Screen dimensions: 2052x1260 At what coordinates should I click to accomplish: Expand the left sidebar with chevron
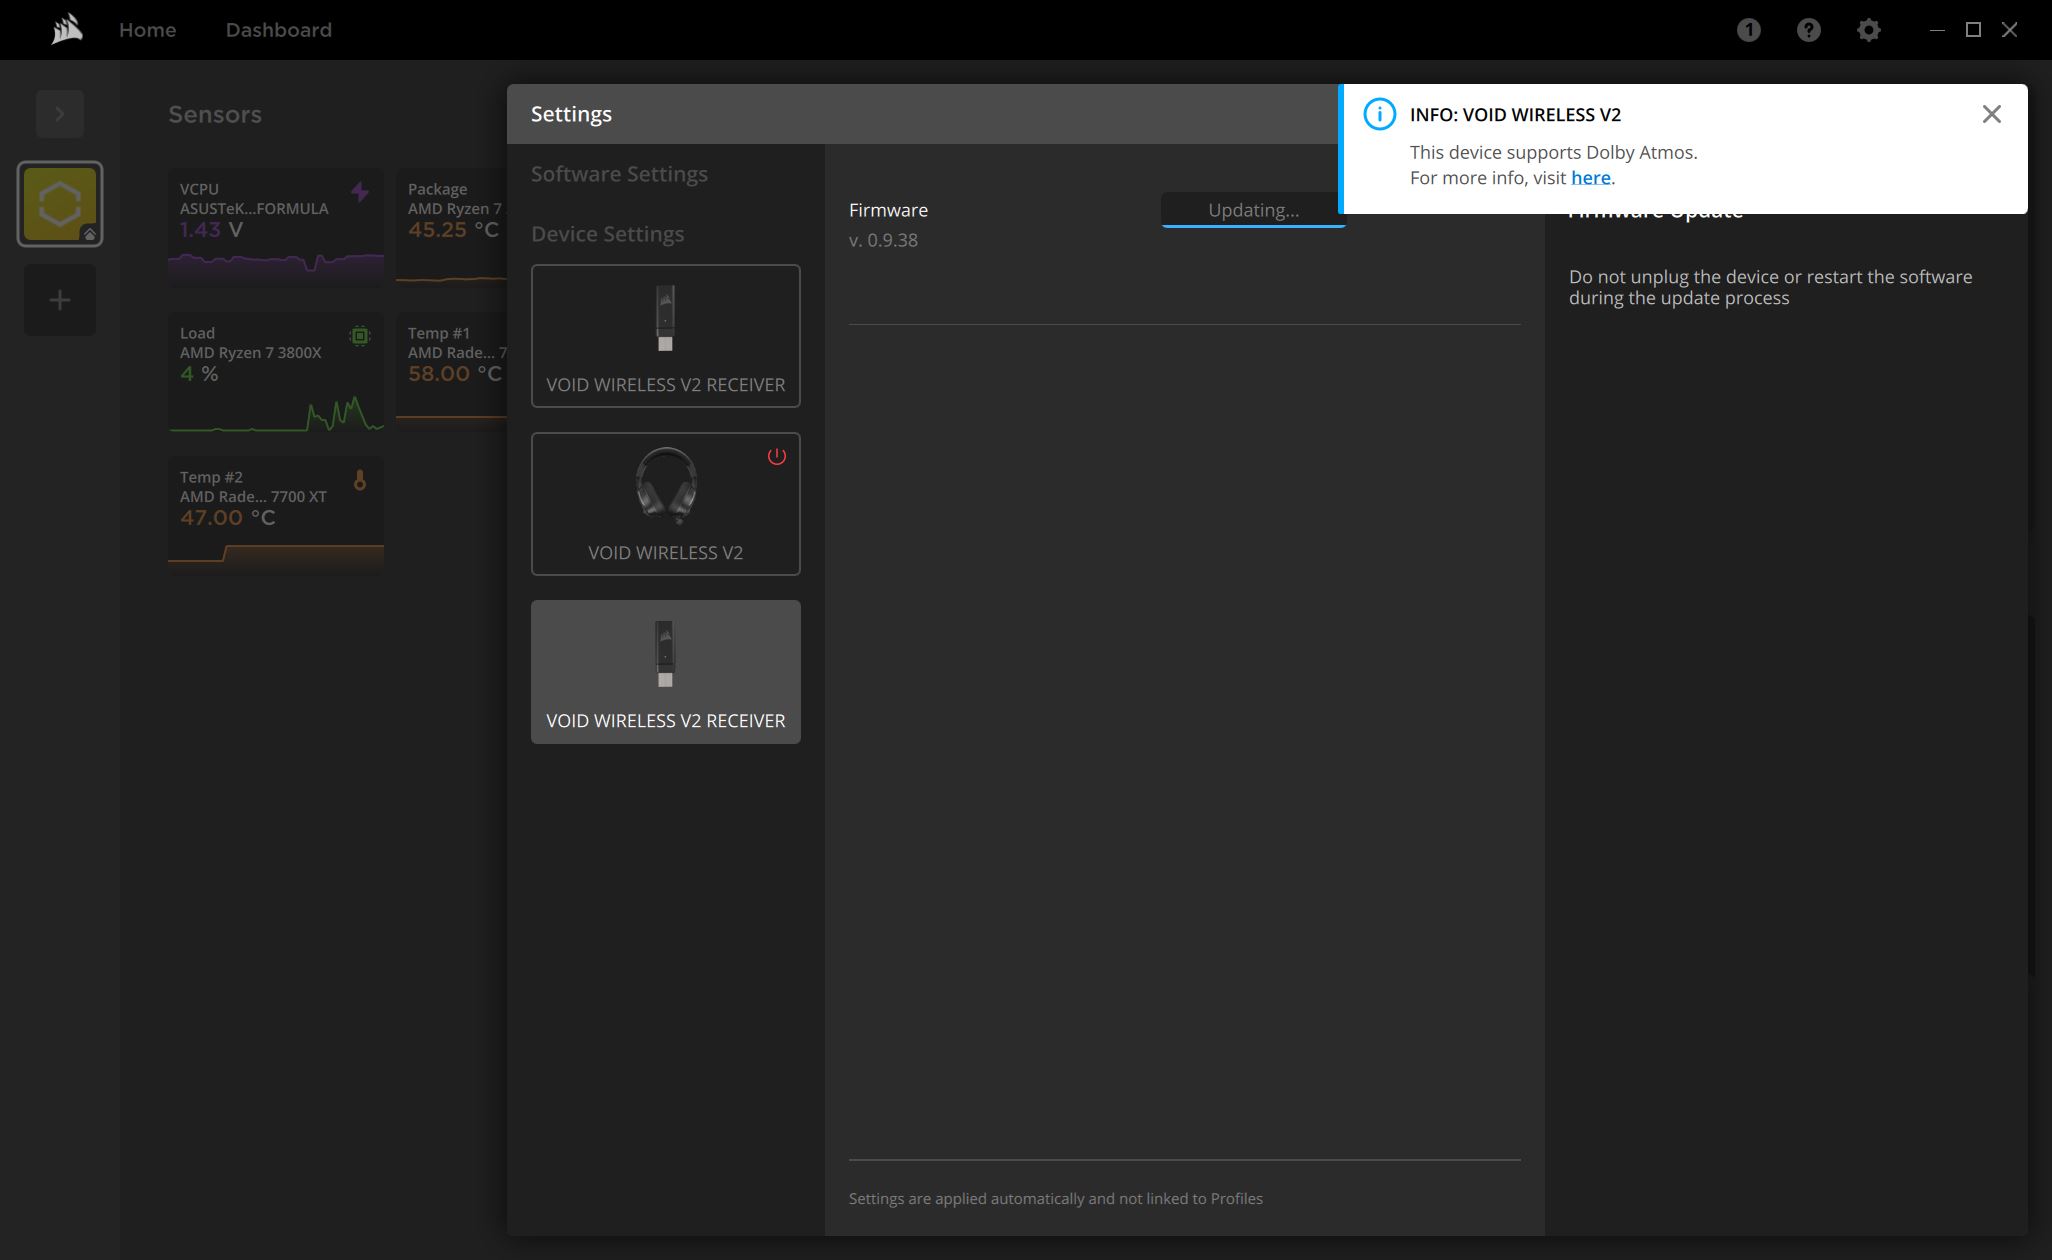(x=60, y=114)
